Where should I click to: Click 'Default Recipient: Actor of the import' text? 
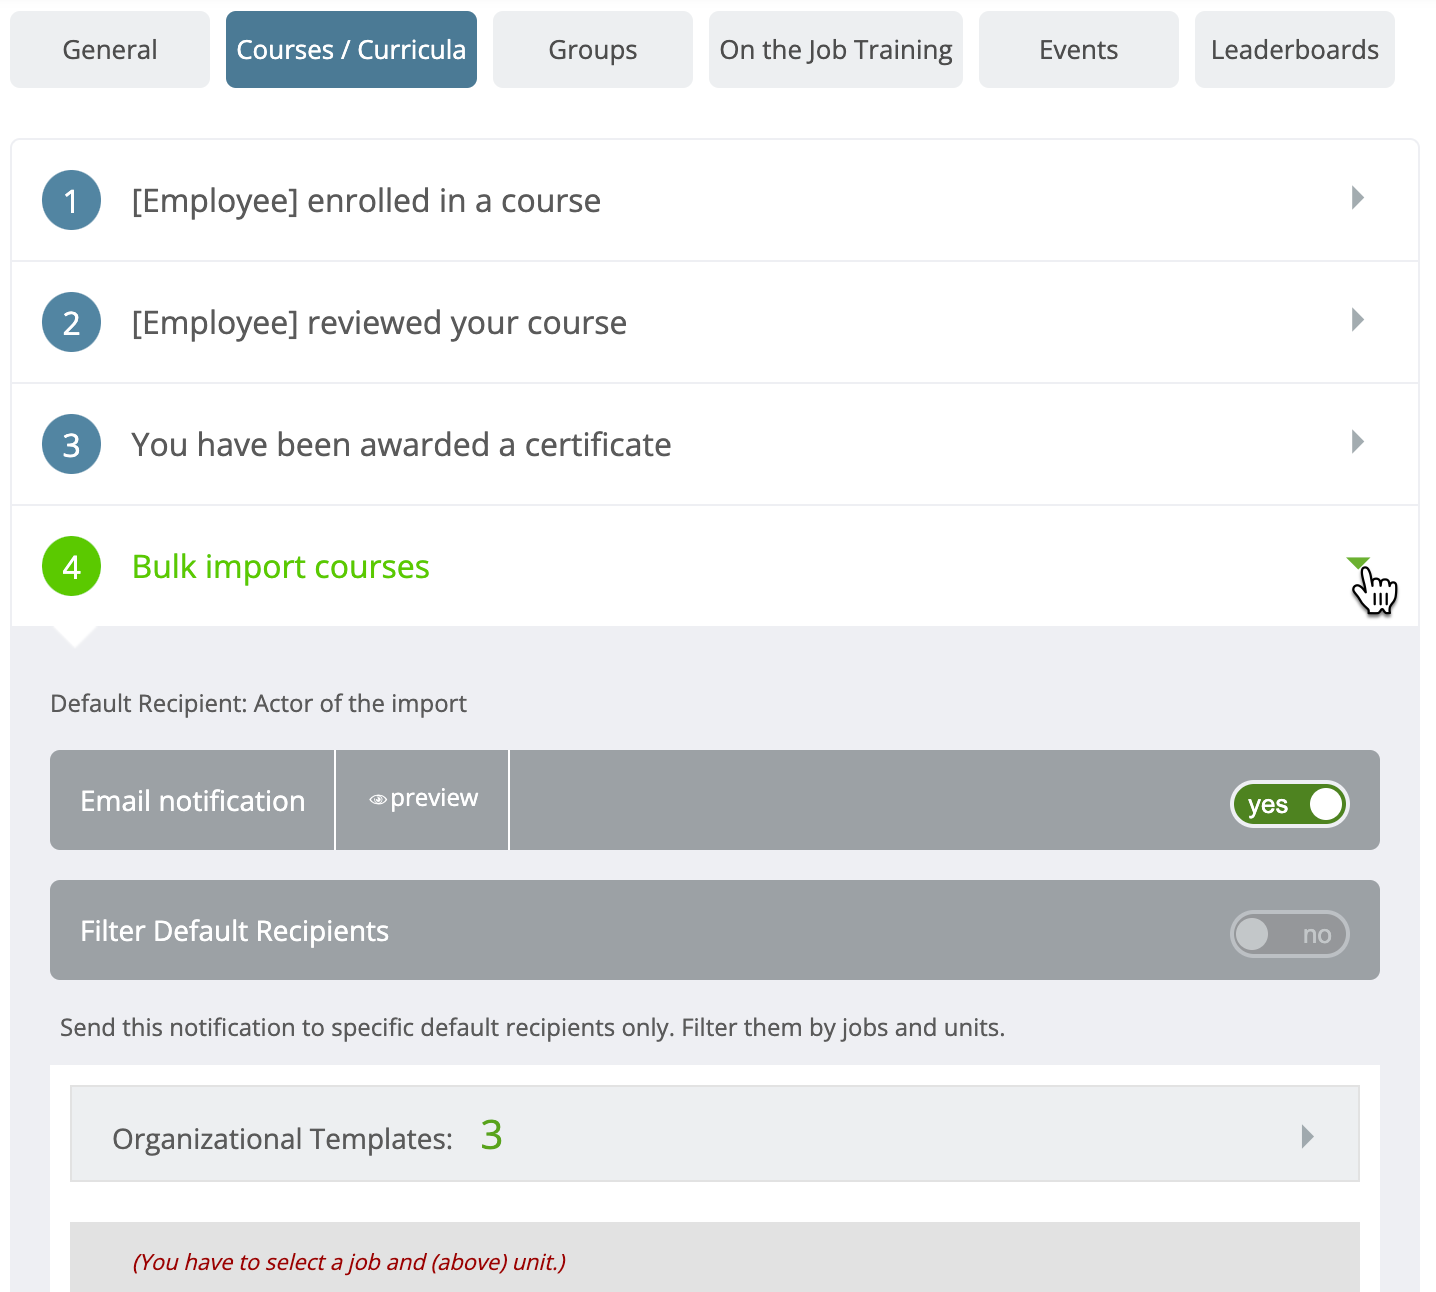tap(258, 703)
